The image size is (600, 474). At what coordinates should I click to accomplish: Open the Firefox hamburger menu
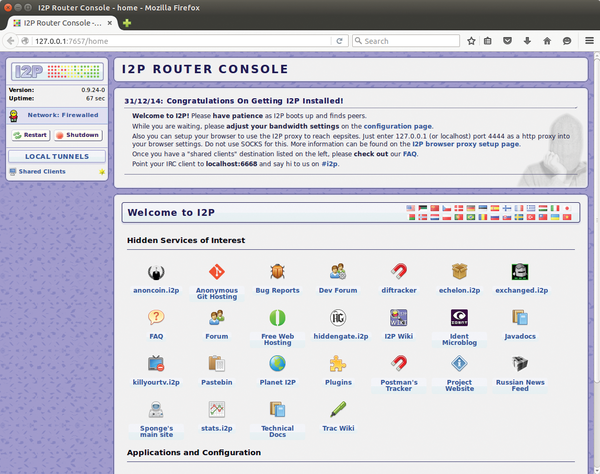click(x=589, y=41)
